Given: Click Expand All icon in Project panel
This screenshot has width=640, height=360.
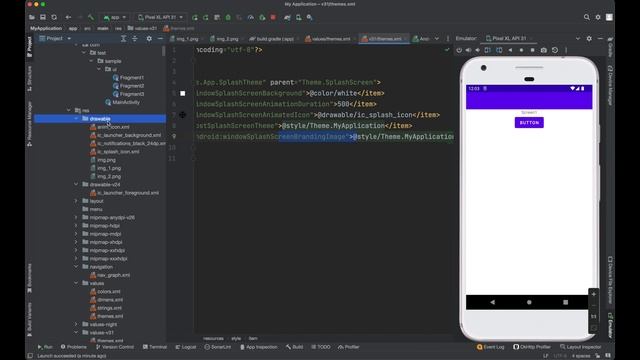Looking at the screenshot, I should point(123,38).
